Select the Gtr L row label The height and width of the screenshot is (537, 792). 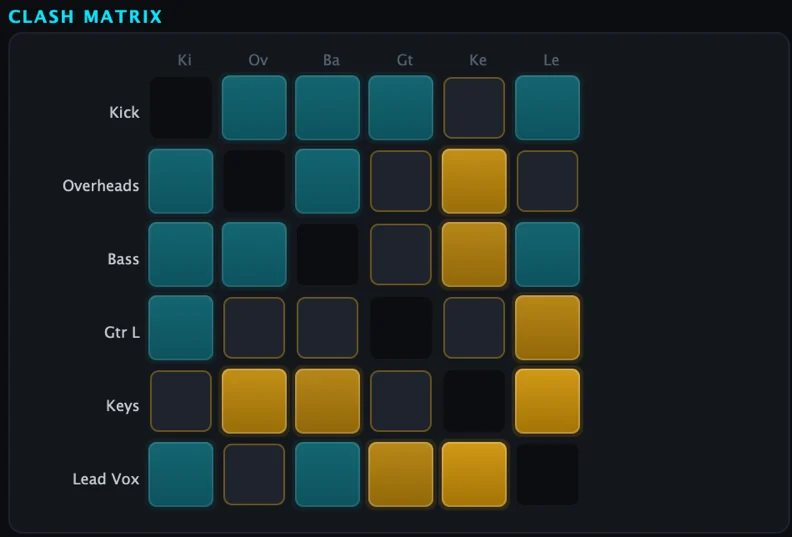(122, 332)
